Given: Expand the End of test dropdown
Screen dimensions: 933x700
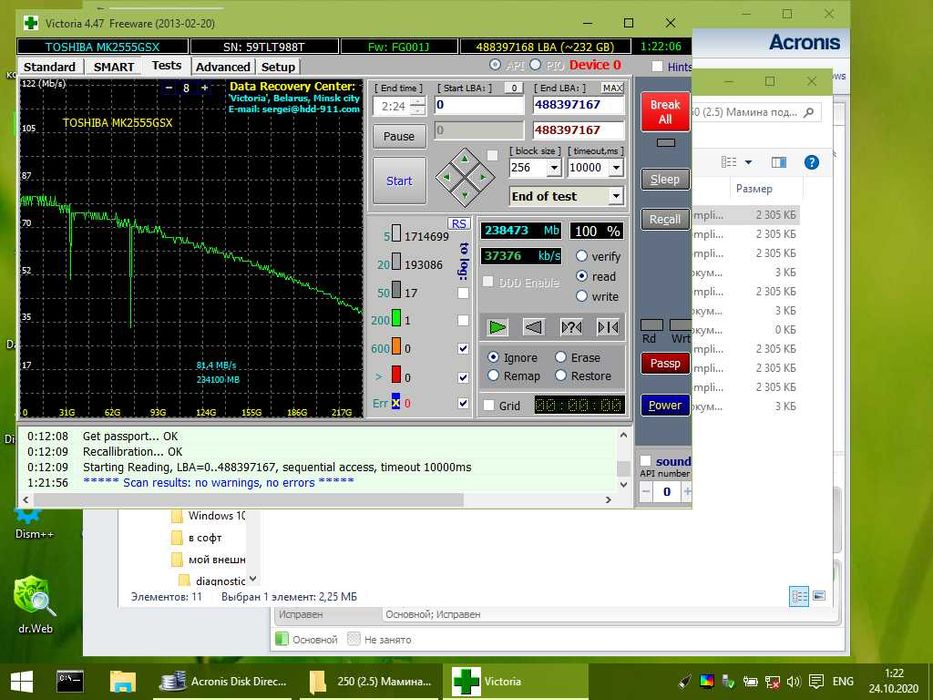Looking at the screenshot, I should [x=616, y=196].
